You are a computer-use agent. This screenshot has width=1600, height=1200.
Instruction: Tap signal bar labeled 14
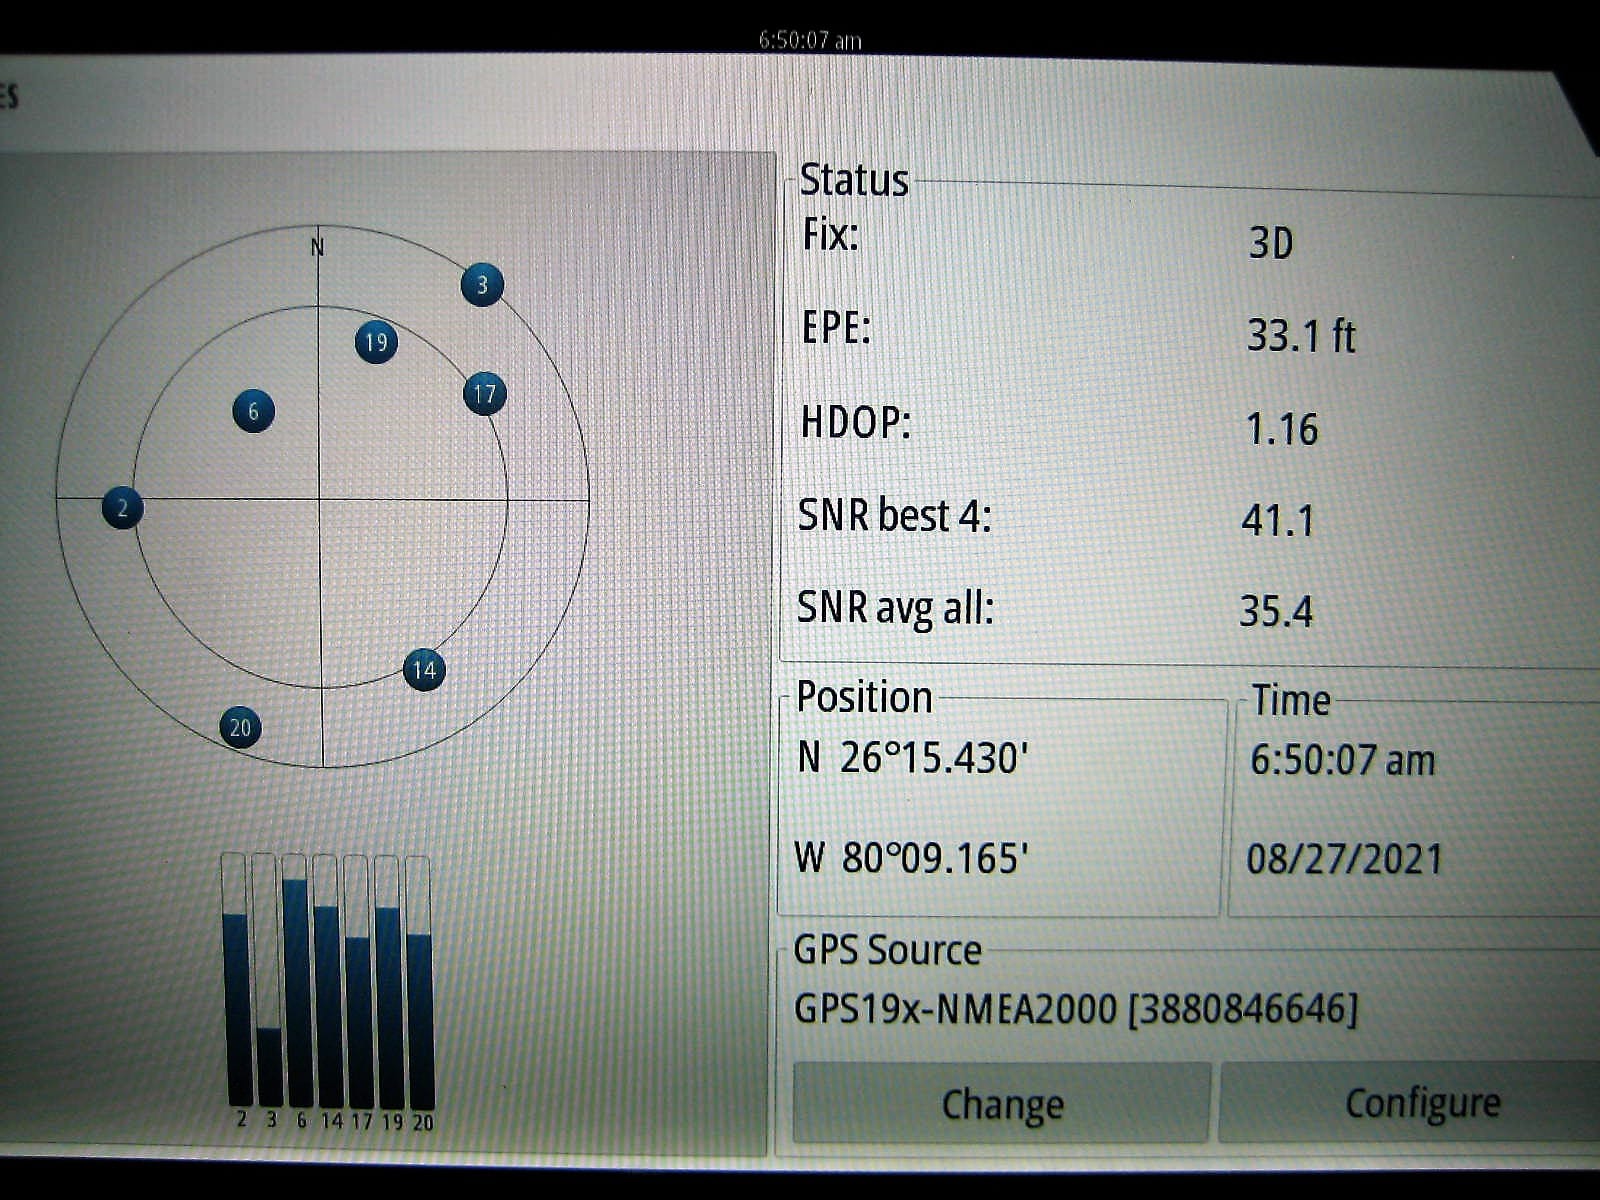pos(327,980)
